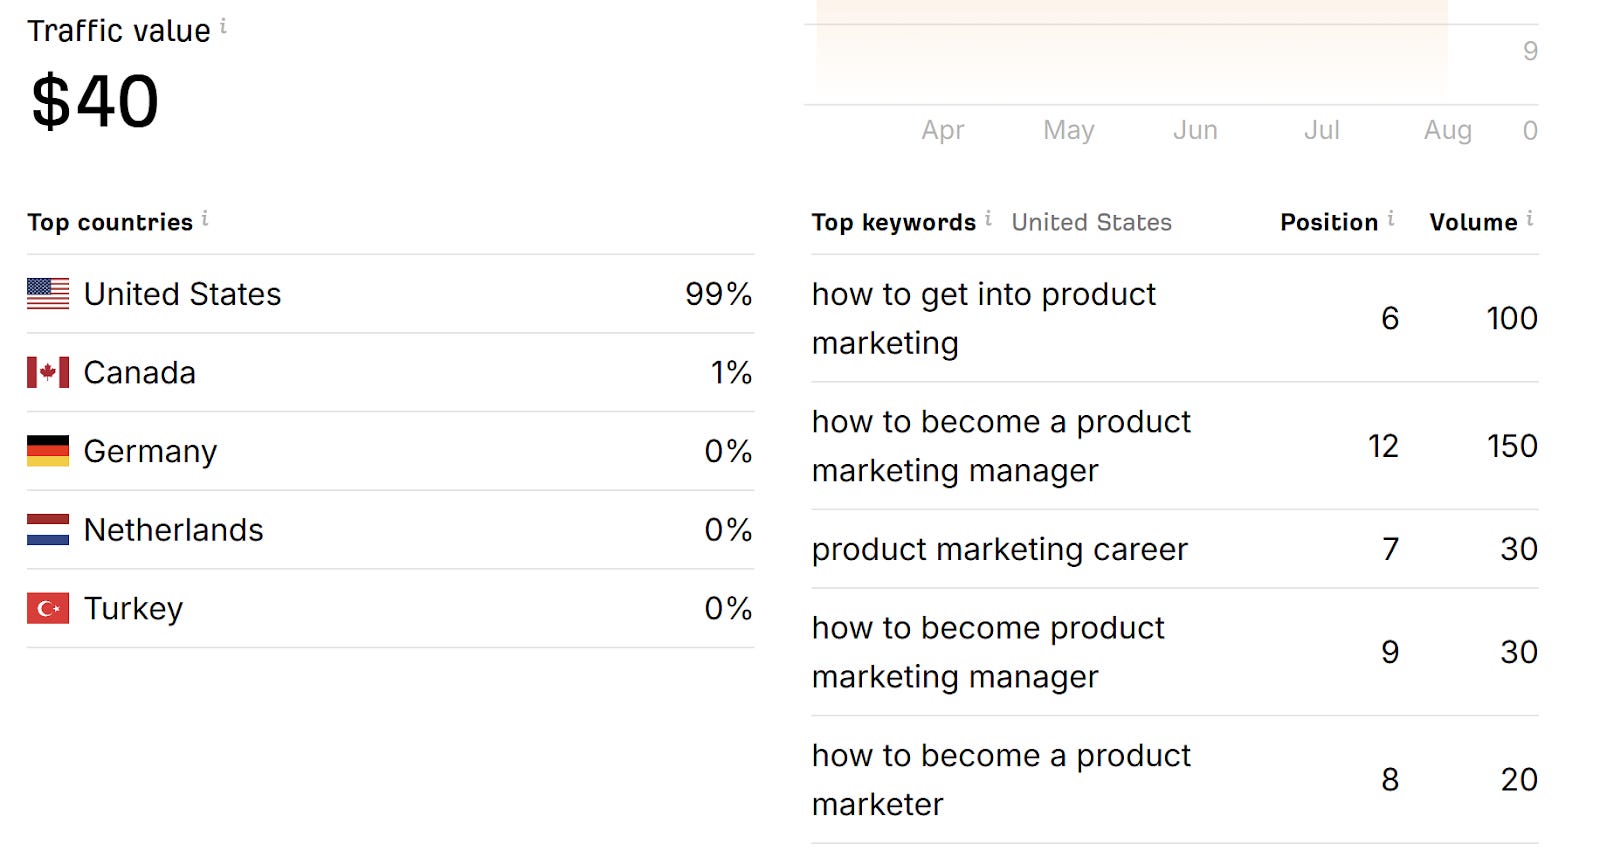1600x858 pixels.
Task: Click info icon next to Volume
Action: click(x=1530, y=218)
